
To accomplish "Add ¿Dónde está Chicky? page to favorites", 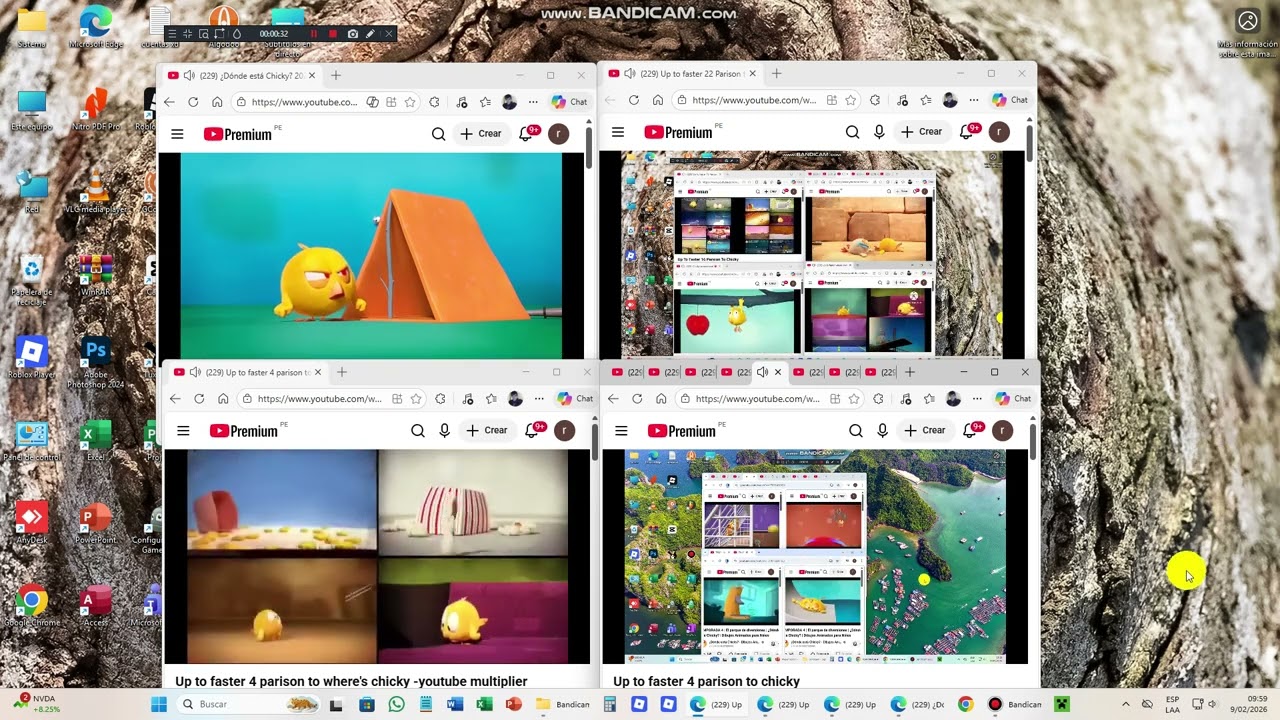I will pos(410,102).
